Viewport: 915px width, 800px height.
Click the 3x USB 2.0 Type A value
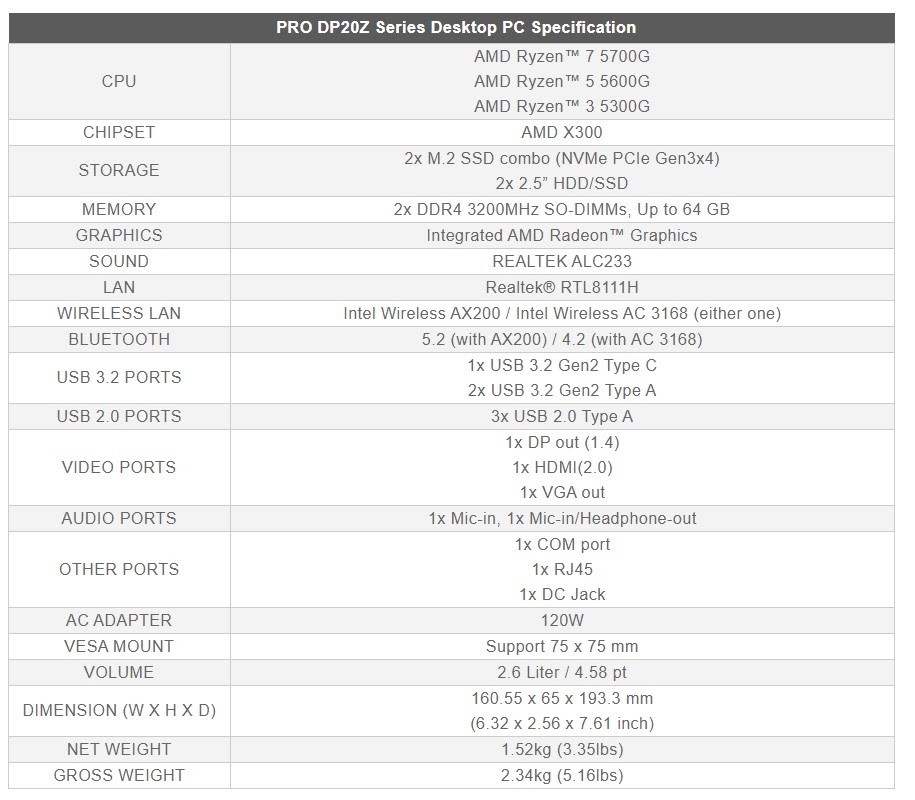[561, 416]
